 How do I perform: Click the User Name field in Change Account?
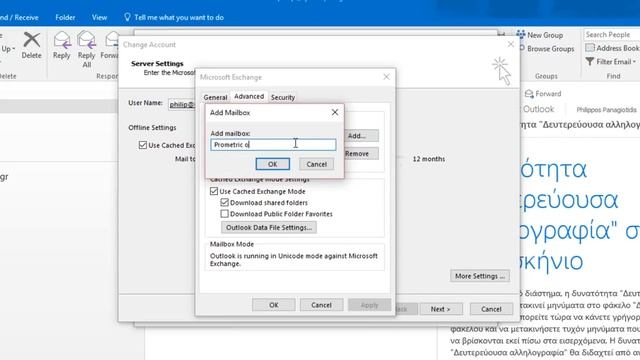pyautogui.click(x=182, y=104)
